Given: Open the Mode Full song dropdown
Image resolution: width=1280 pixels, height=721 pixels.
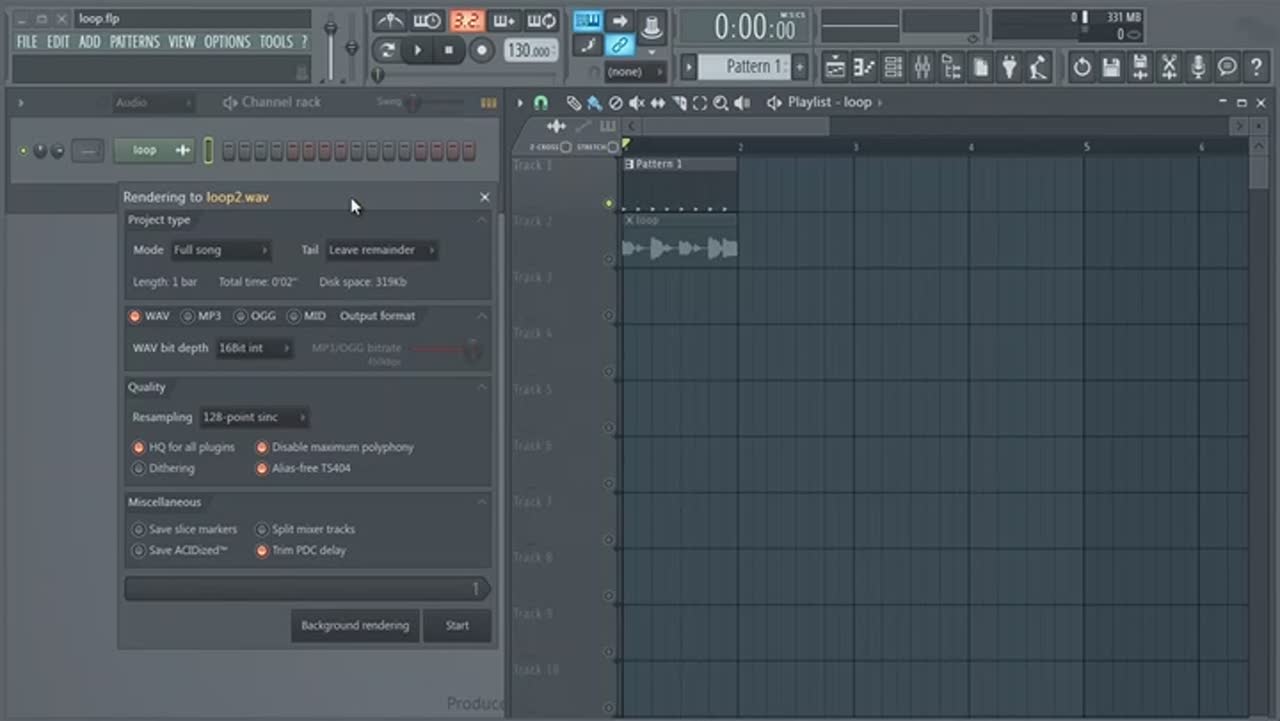Looking at the screenshot, I should [x=220, y=250].
